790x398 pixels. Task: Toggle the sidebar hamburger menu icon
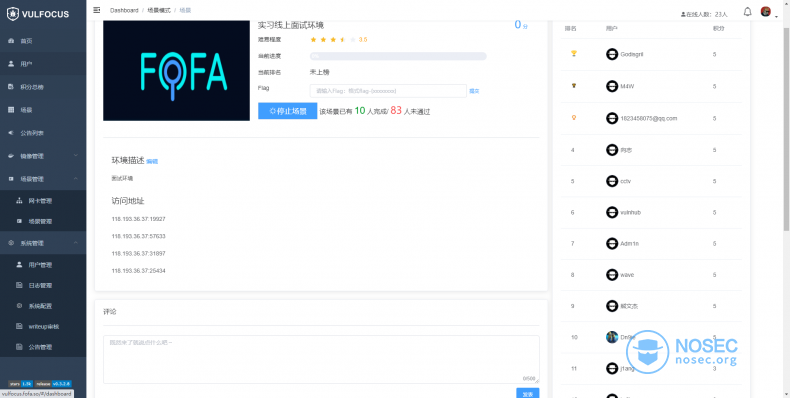coord(97,10)
